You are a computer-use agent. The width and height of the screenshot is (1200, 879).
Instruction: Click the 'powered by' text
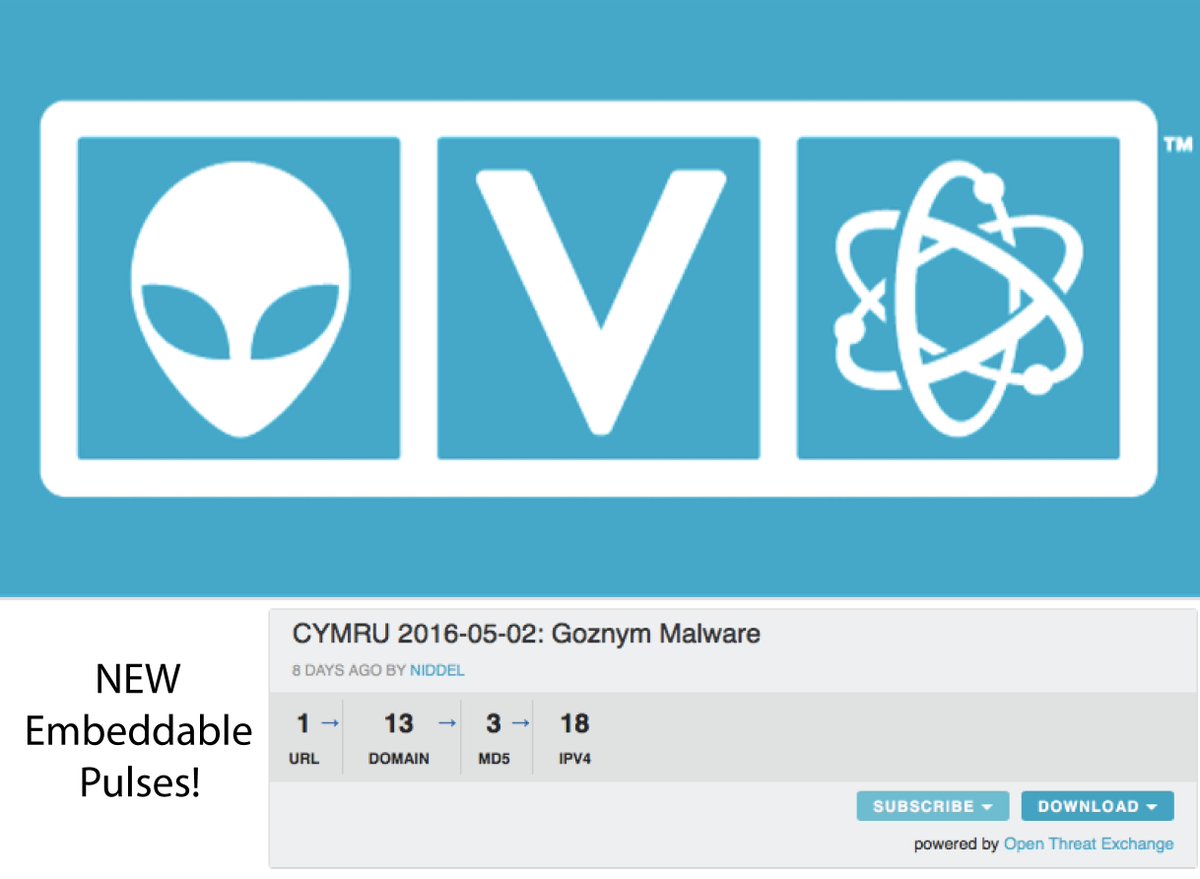point(956,844)
